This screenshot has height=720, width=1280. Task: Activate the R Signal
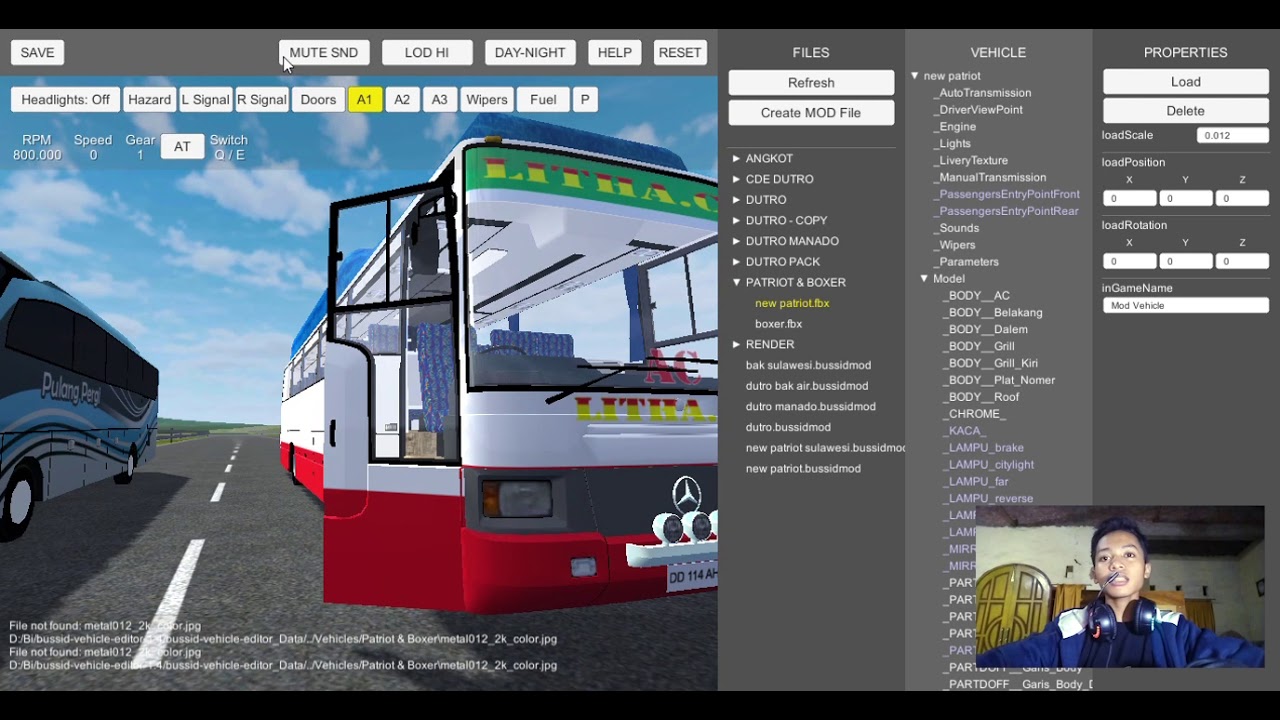pyautogui.click(x=262, y=100)
